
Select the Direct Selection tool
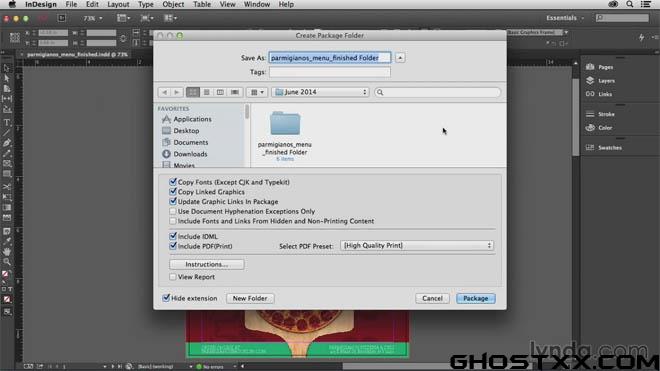click(x=7, y=78)
